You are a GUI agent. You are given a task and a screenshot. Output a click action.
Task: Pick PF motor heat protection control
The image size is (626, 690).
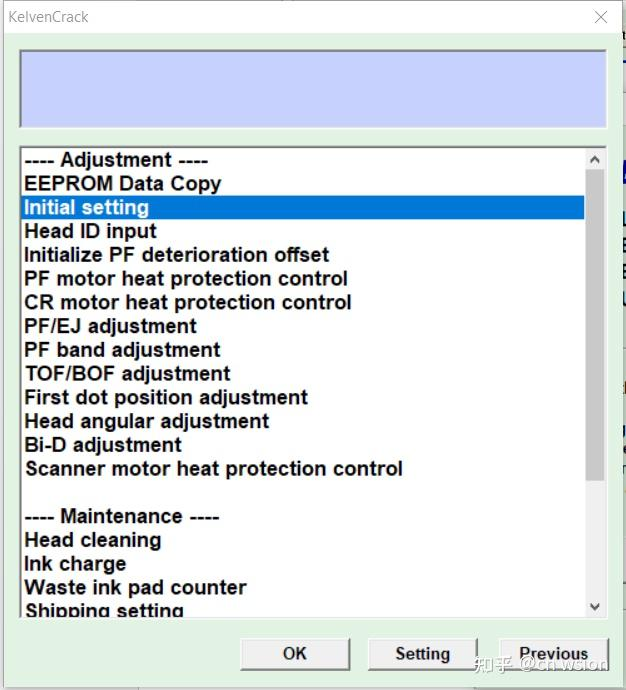tap(185, 279)
